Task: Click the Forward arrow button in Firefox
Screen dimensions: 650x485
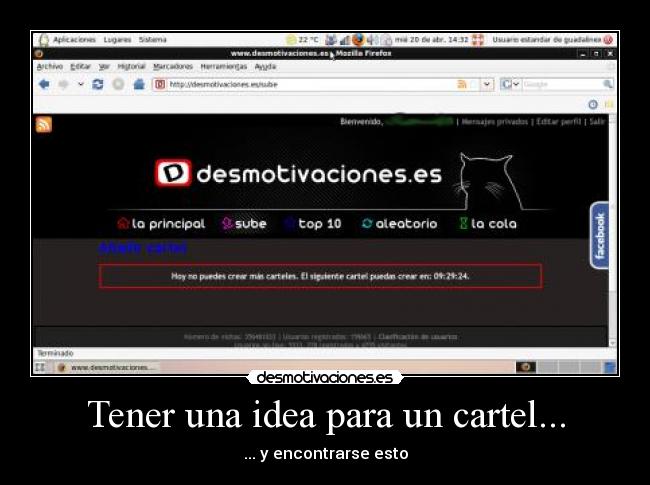Action: click(x=63, y=84)
